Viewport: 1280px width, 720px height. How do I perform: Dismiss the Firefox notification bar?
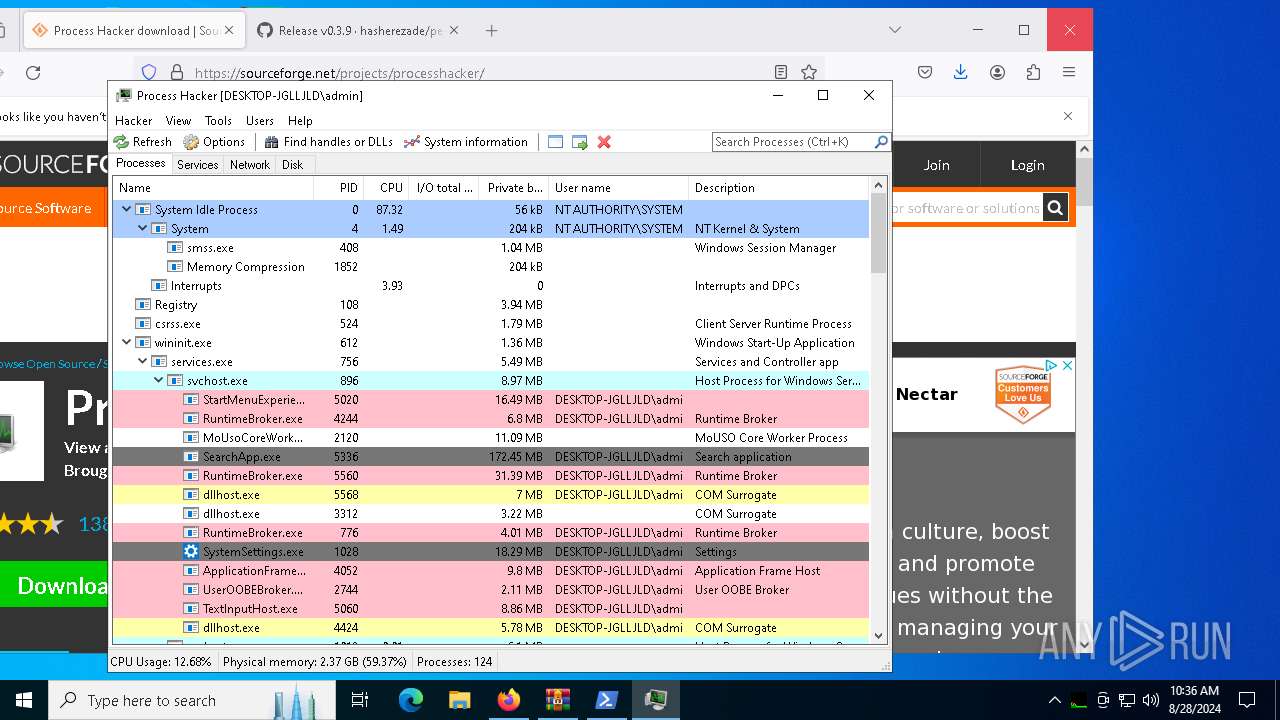coord(1067,116)
